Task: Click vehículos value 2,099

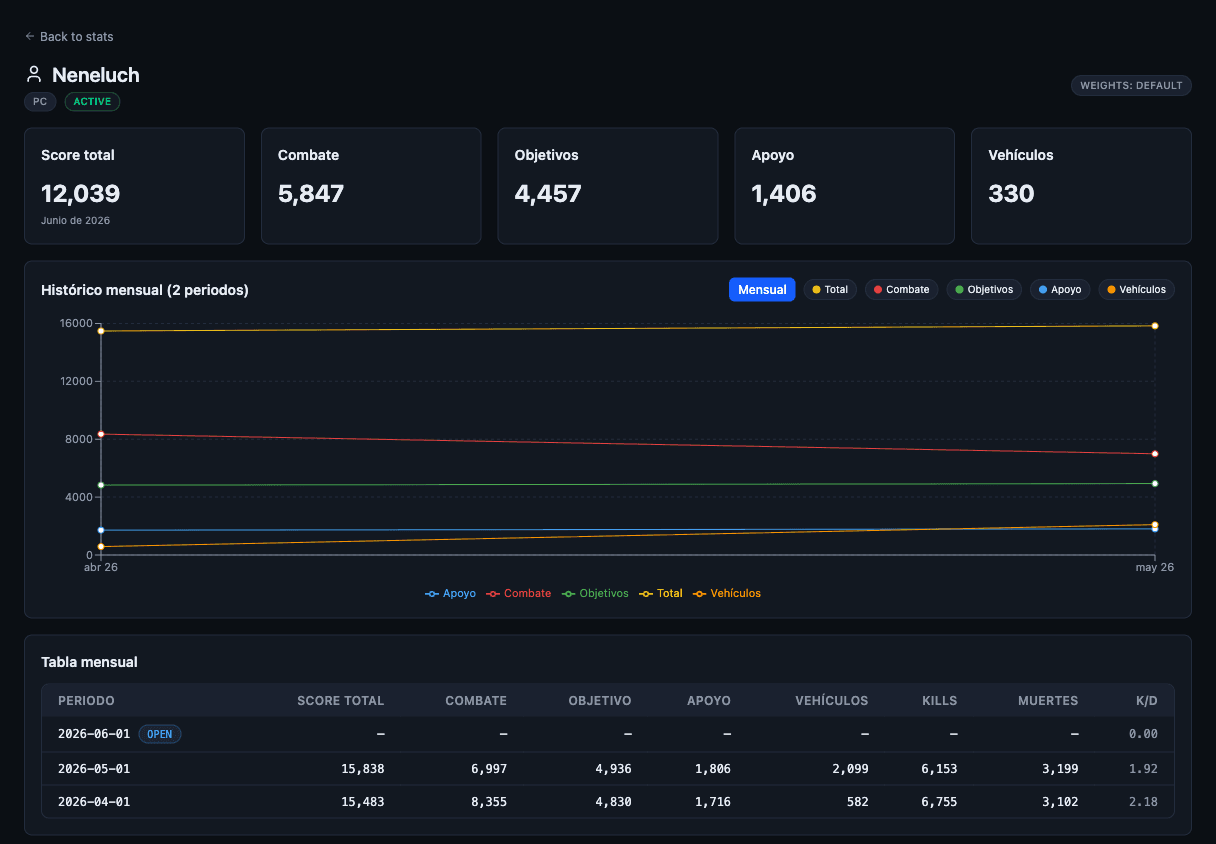Action: [x=850, y=769]
